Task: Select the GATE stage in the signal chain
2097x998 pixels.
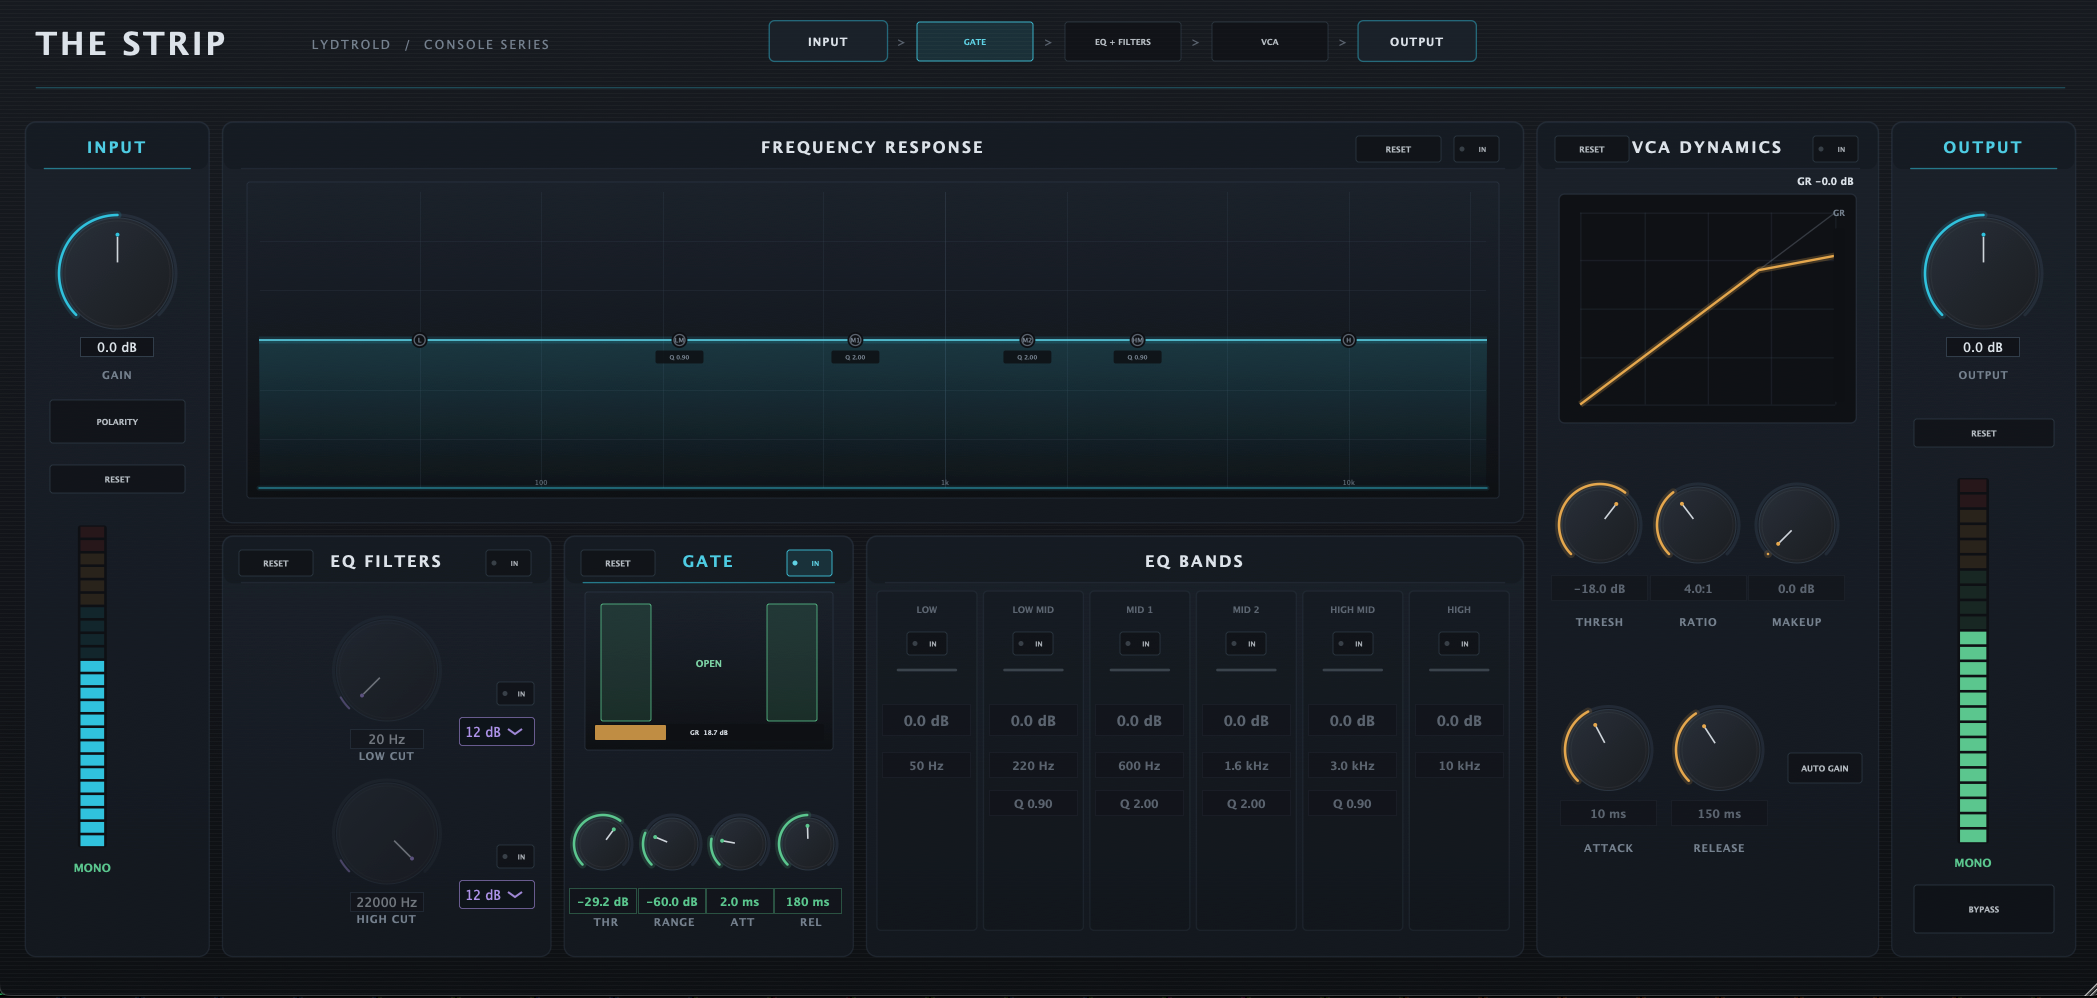Action: [975, 42]
